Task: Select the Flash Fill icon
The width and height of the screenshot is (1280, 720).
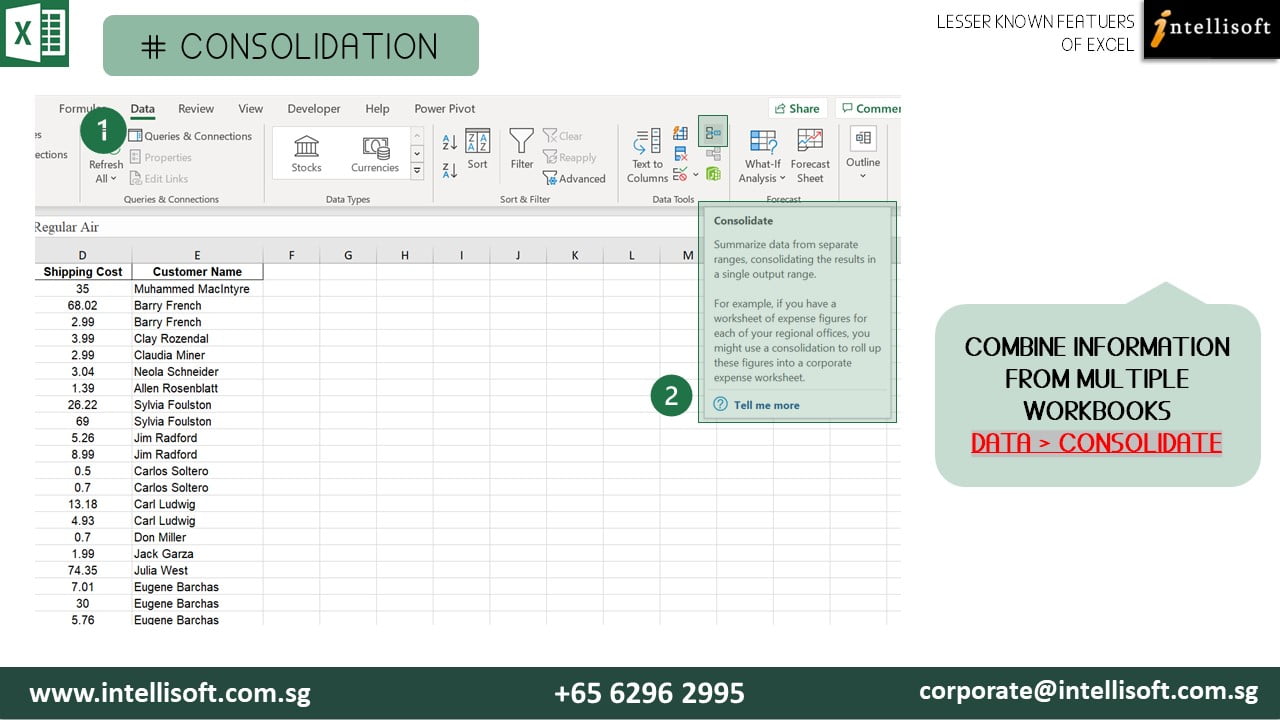Action: tap(680, 134)
